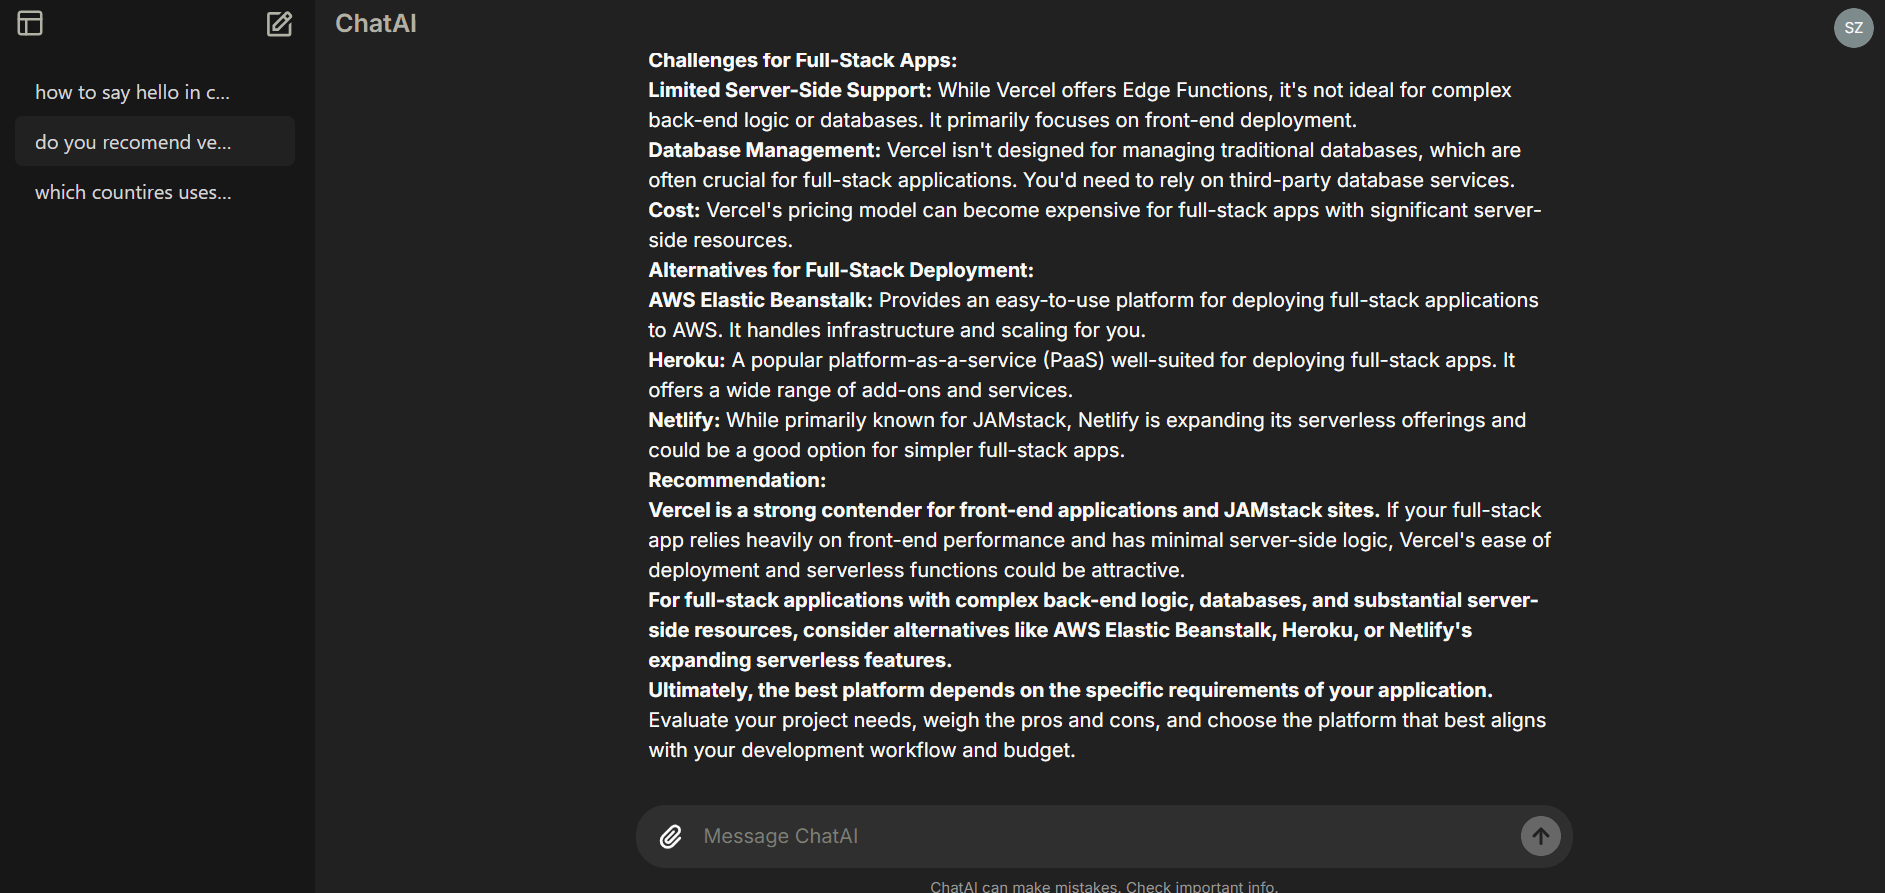Image resolution: width=1885 pixels, height=893 pixels.
Task: Collapse the sidebar panel
Action: tap(30, 23)
